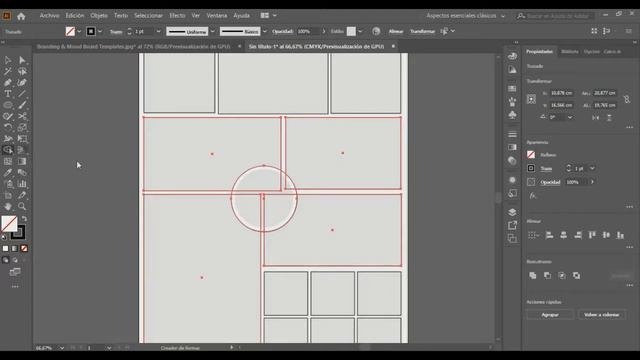Open the Asset Export panel icon
640x360 pixels.
512,225
